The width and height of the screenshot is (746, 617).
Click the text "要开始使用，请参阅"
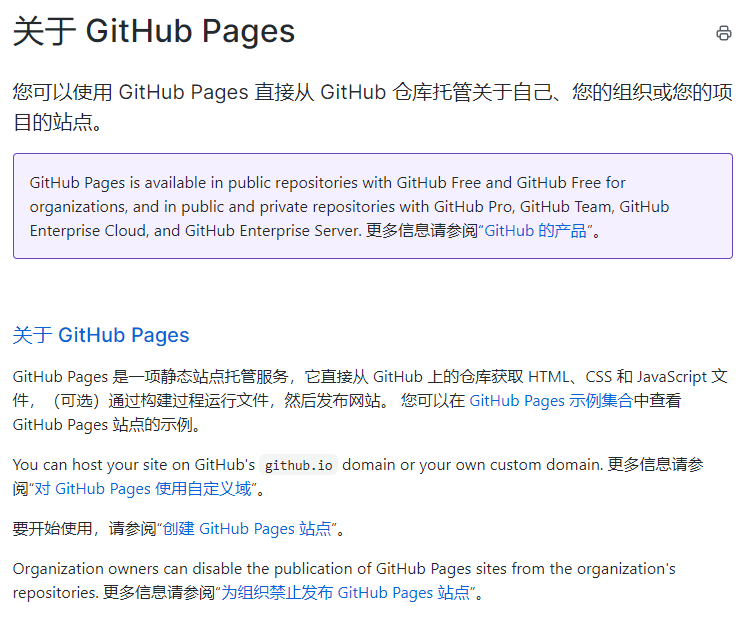(x=84, y=529)
